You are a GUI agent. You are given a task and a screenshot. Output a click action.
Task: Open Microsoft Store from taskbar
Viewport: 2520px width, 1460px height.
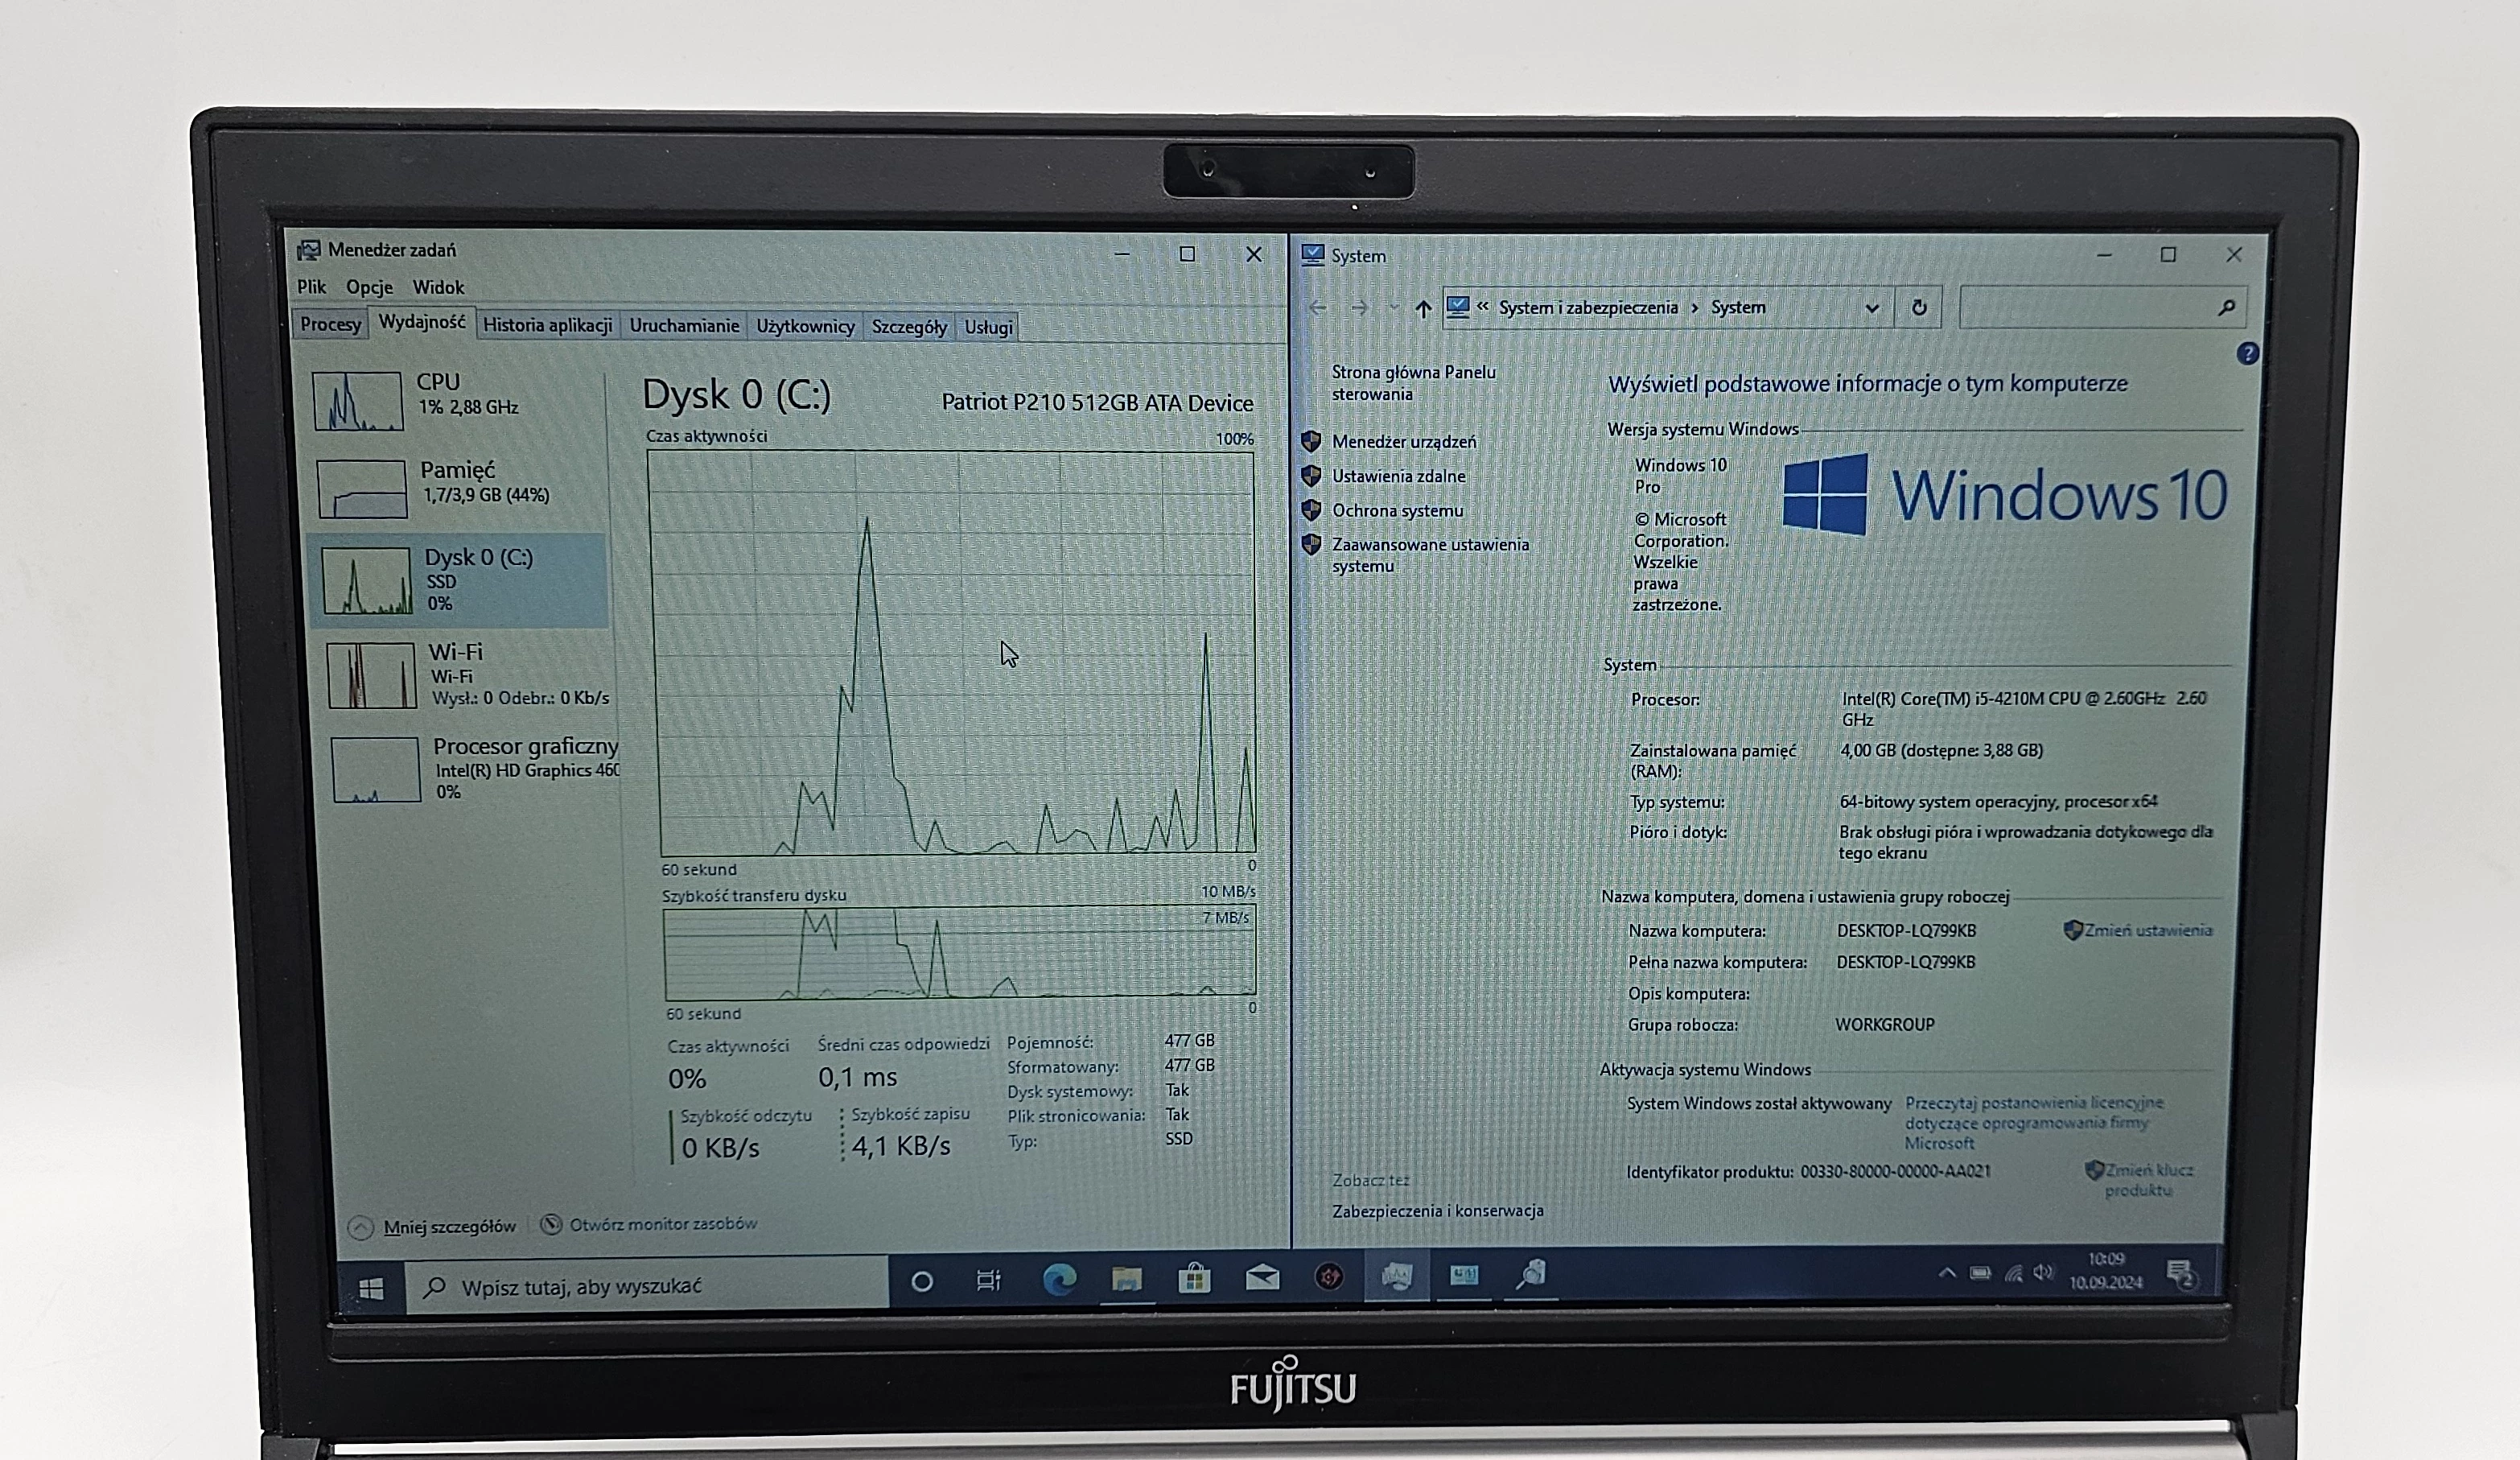(x=1194, y=1277)
